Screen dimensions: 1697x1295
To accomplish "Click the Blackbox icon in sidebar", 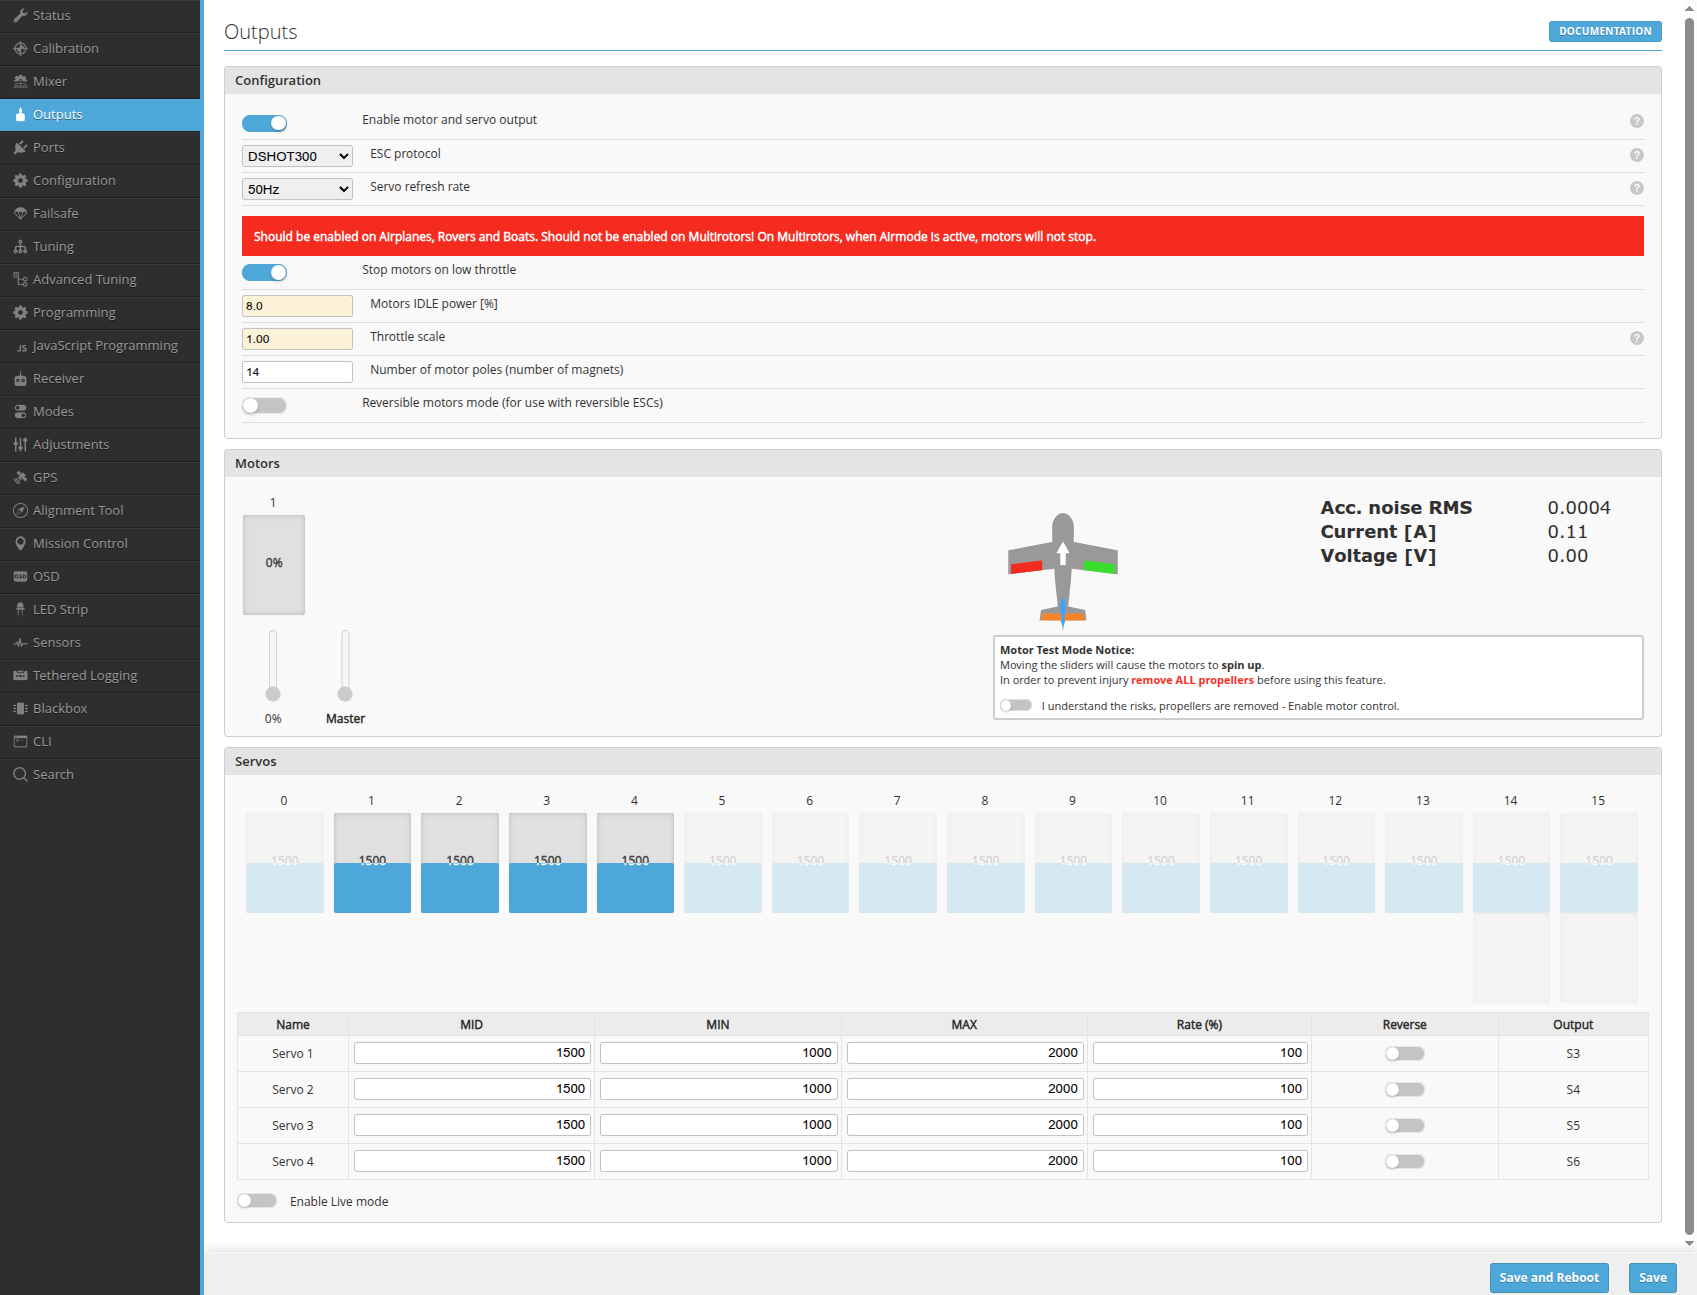I will pos(20,708).
